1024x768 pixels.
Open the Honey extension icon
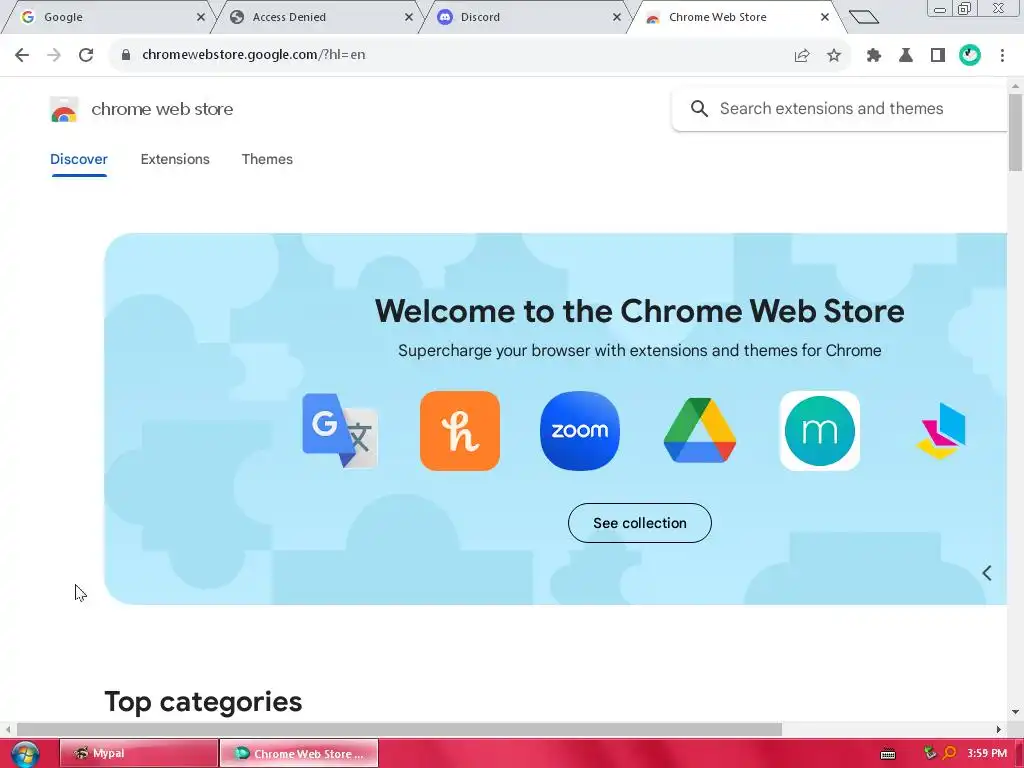[x=460, y=430]
